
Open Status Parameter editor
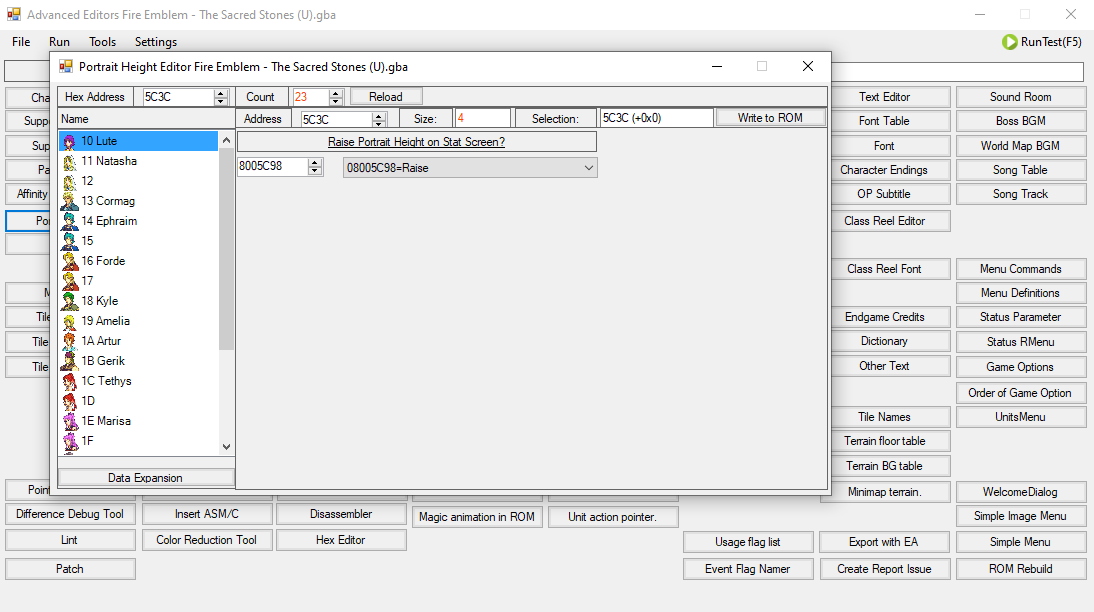point(1021,317)
